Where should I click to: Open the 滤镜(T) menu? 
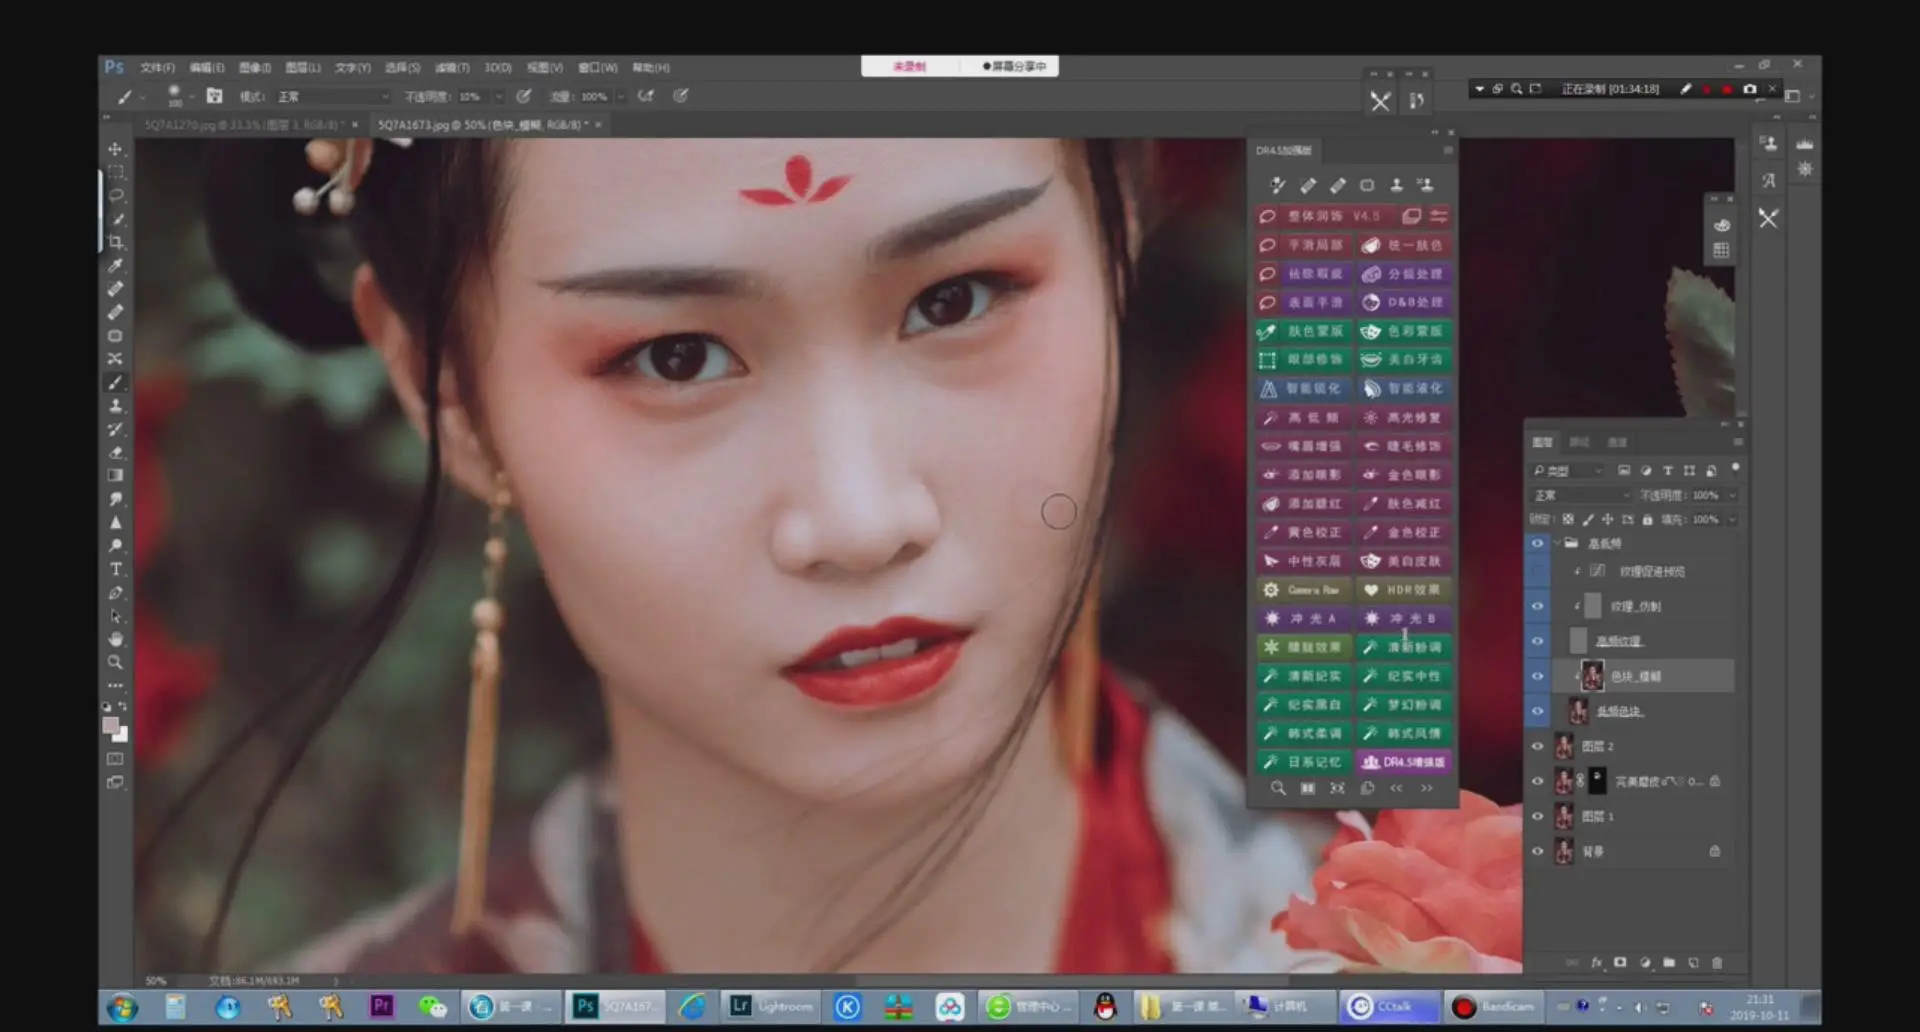click(452, 68)
